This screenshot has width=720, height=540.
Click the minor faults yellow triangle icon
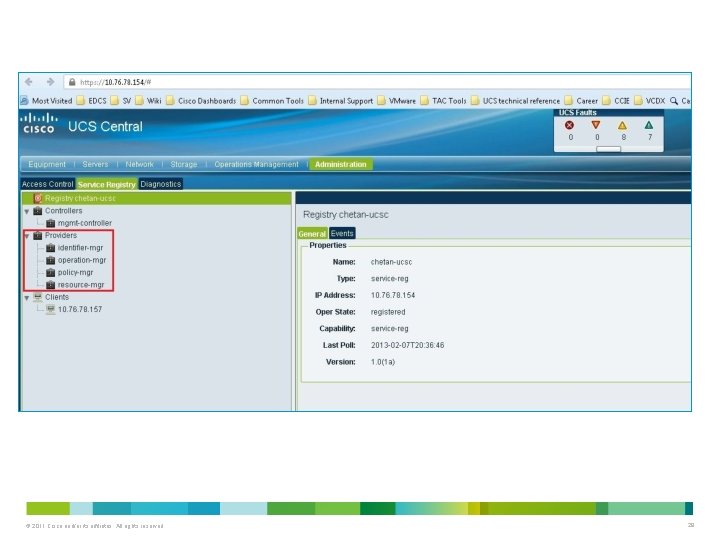(x=622, y=125)
